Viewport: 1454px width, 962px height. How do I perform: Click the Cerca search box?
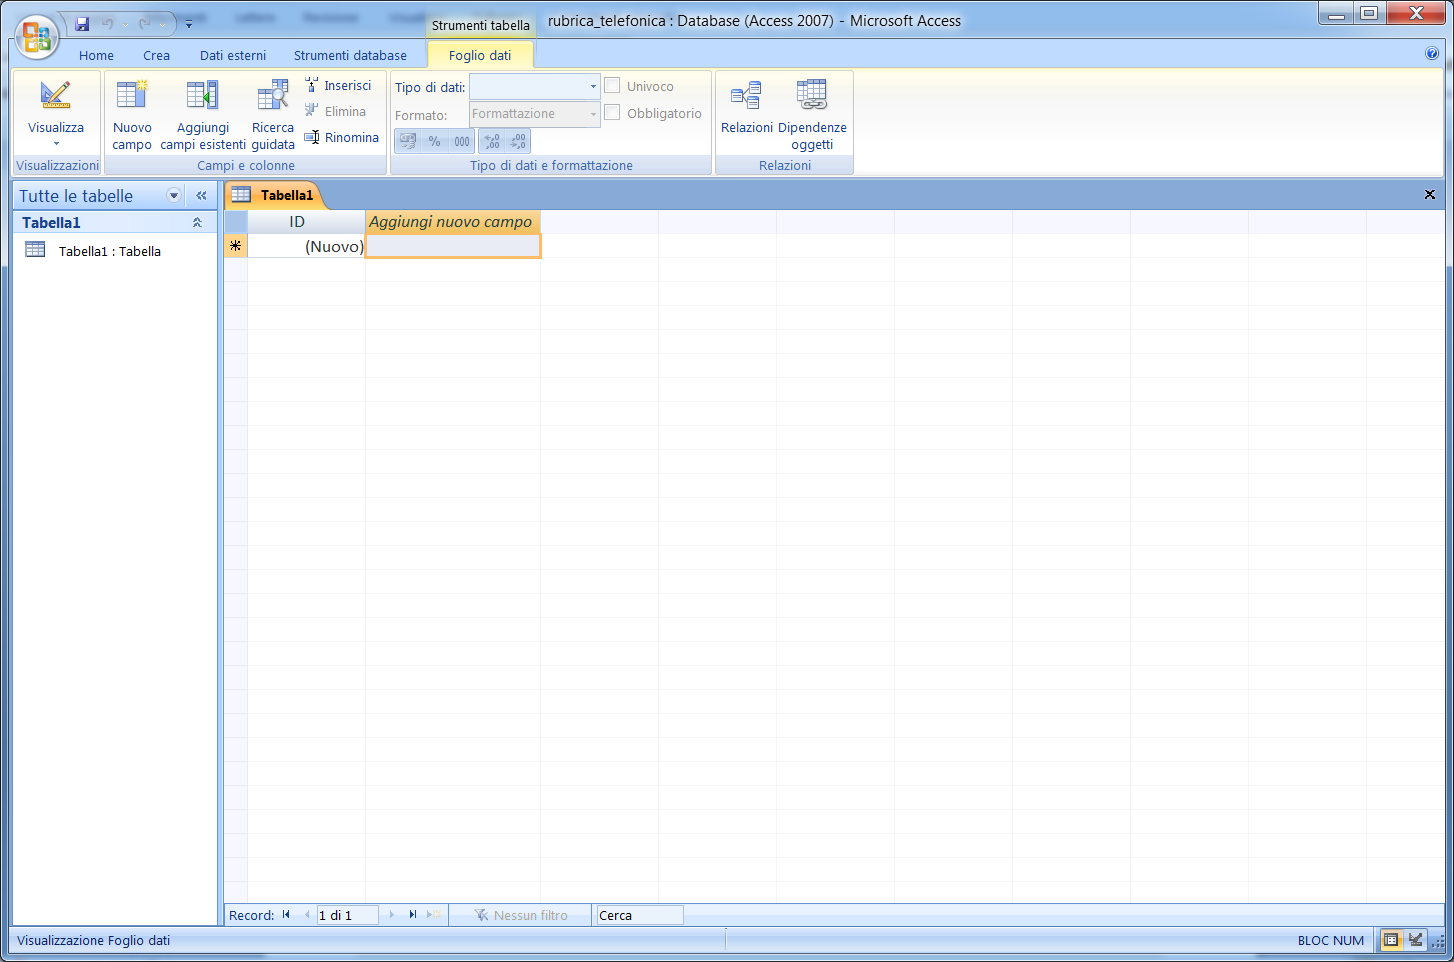639,915
